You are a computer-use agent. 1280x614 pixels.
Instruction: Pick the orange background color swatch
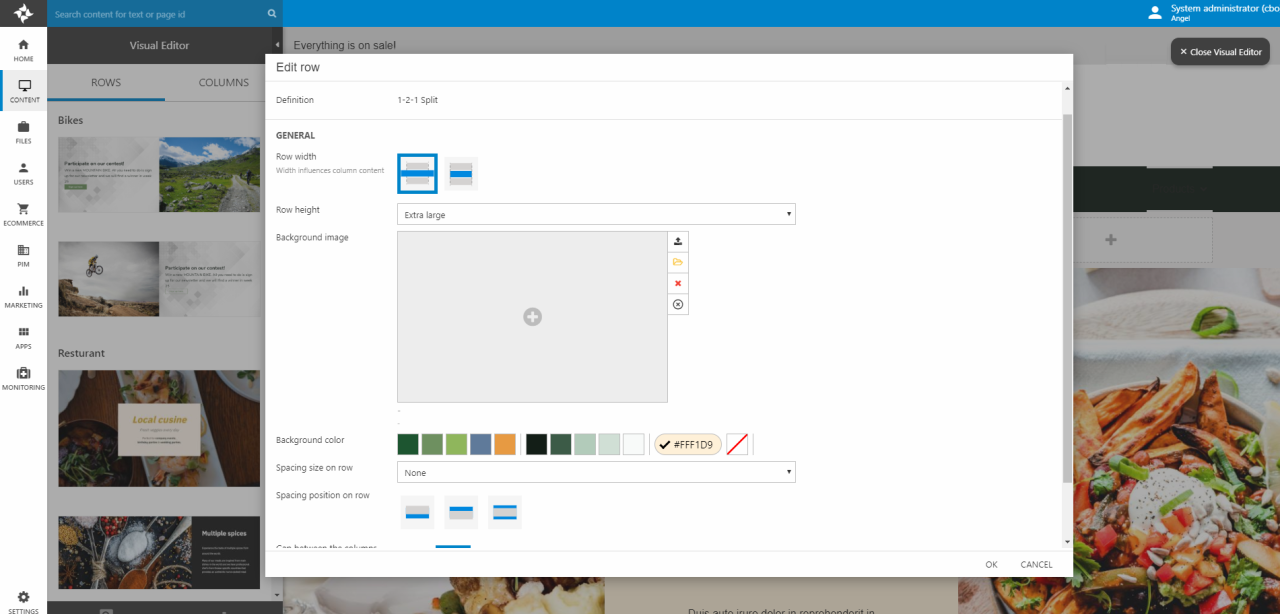click(x=505, y=444)
